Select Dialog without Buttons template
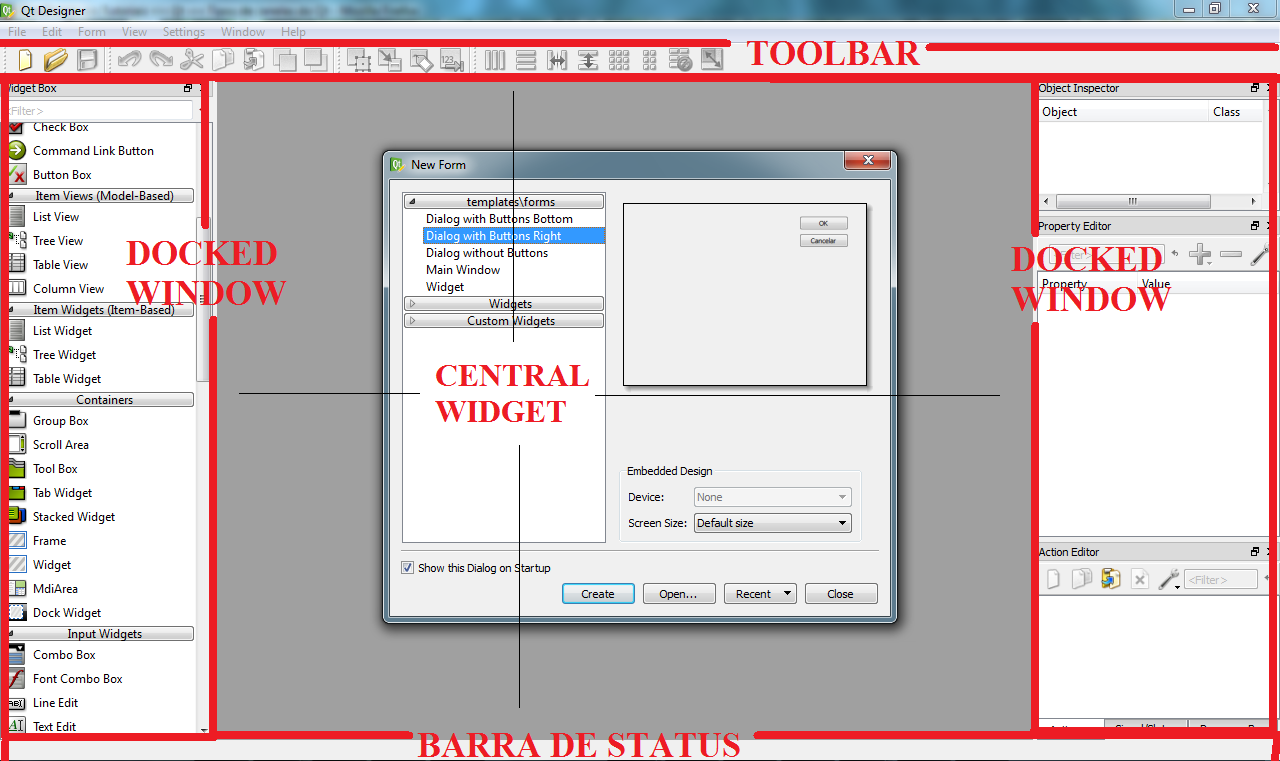The image size is (1280, 761). pos(487,253)
